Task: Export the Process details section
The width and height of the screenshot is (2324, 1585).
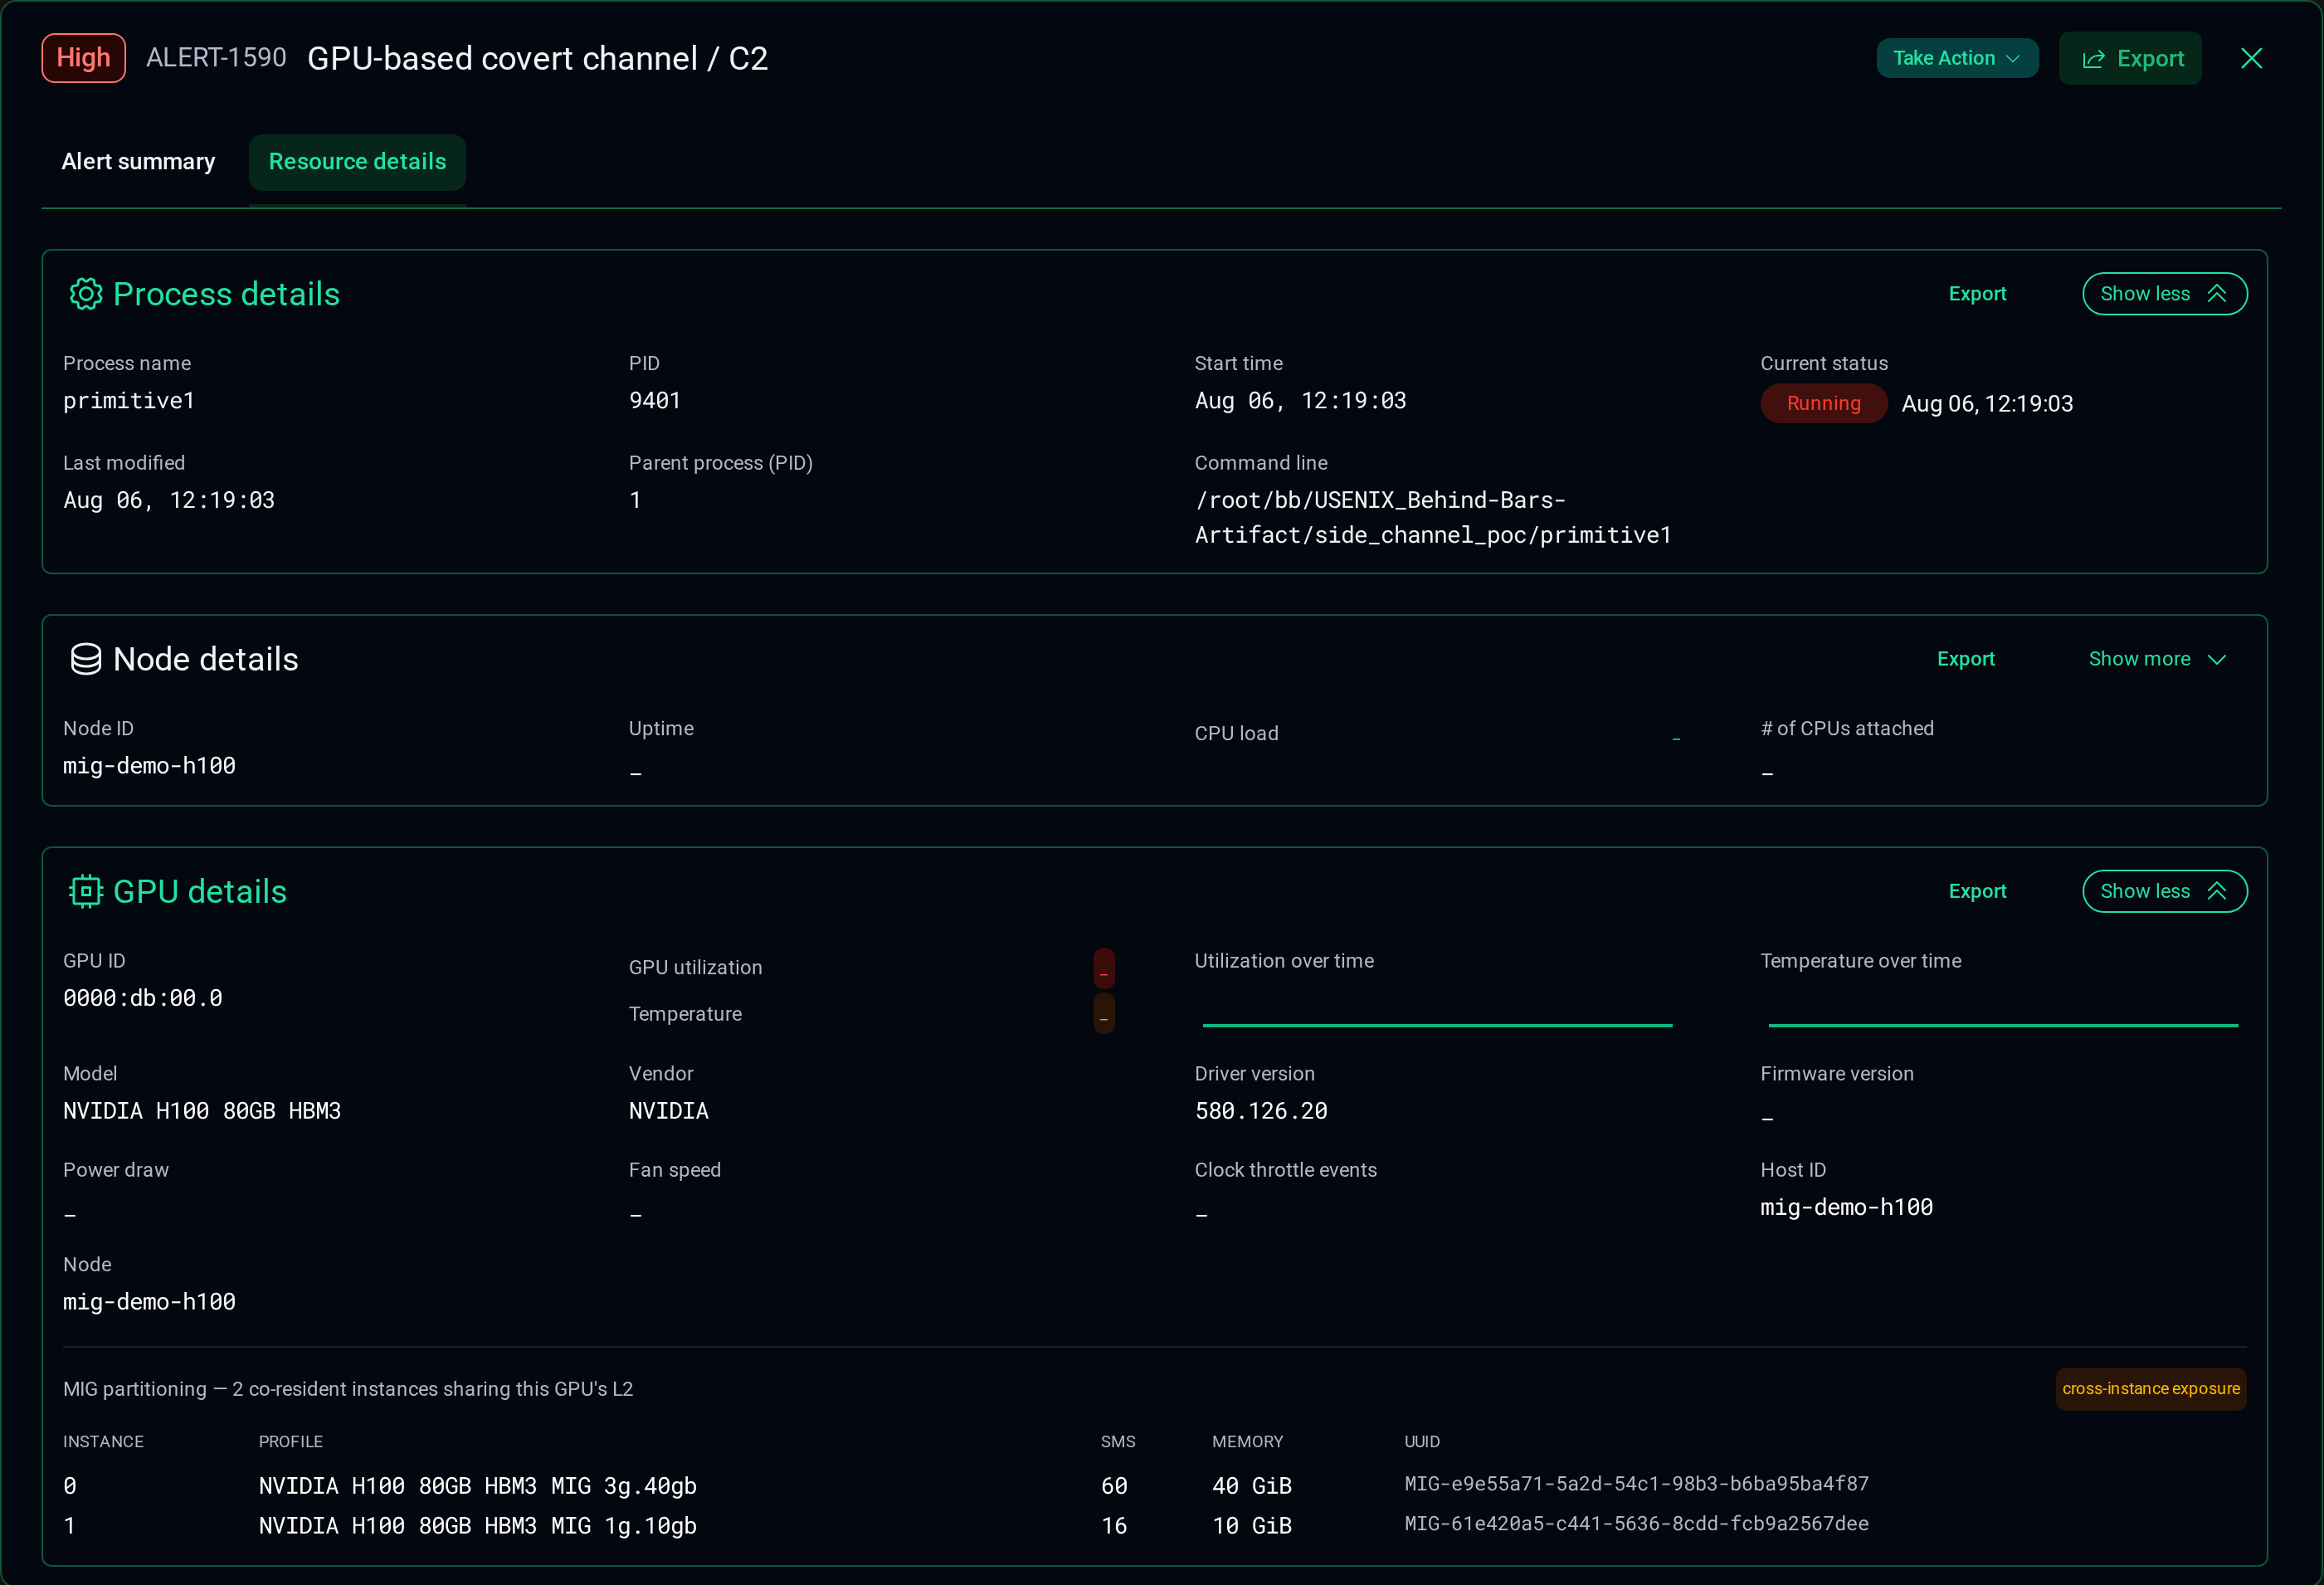Action: [x=1977, y=294]
